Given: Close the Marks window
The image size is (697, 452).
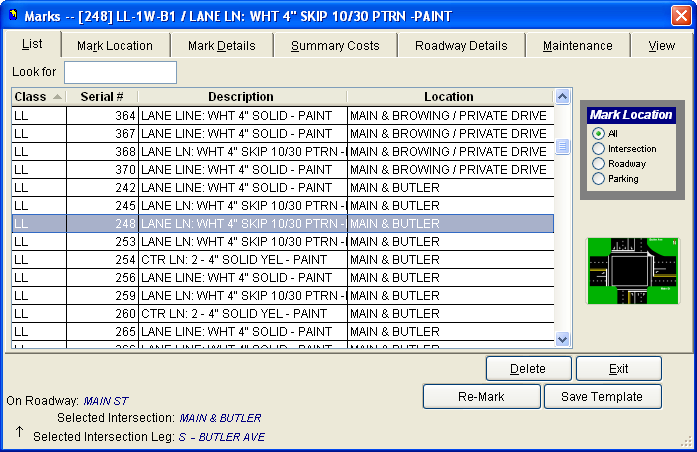Looking at the screenshot, I should (681, 16).
